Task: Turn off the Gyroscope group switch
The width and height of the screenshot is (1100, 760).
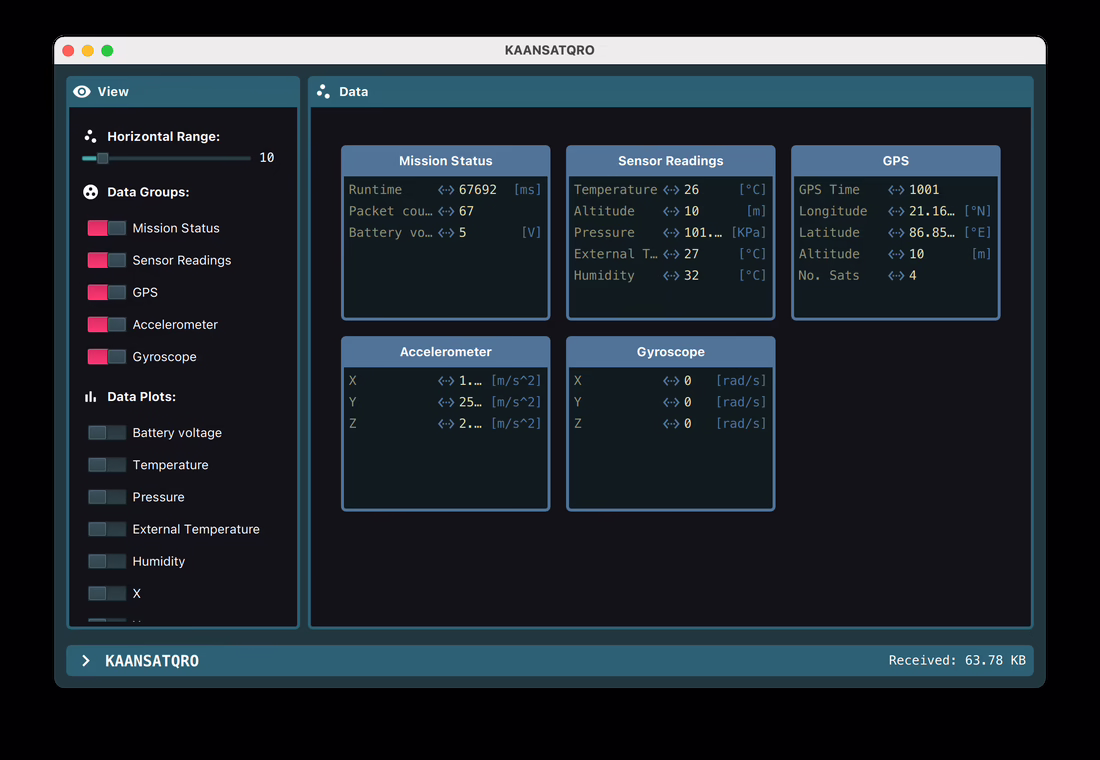Action: pyautogui.click(x=106, y=357)
